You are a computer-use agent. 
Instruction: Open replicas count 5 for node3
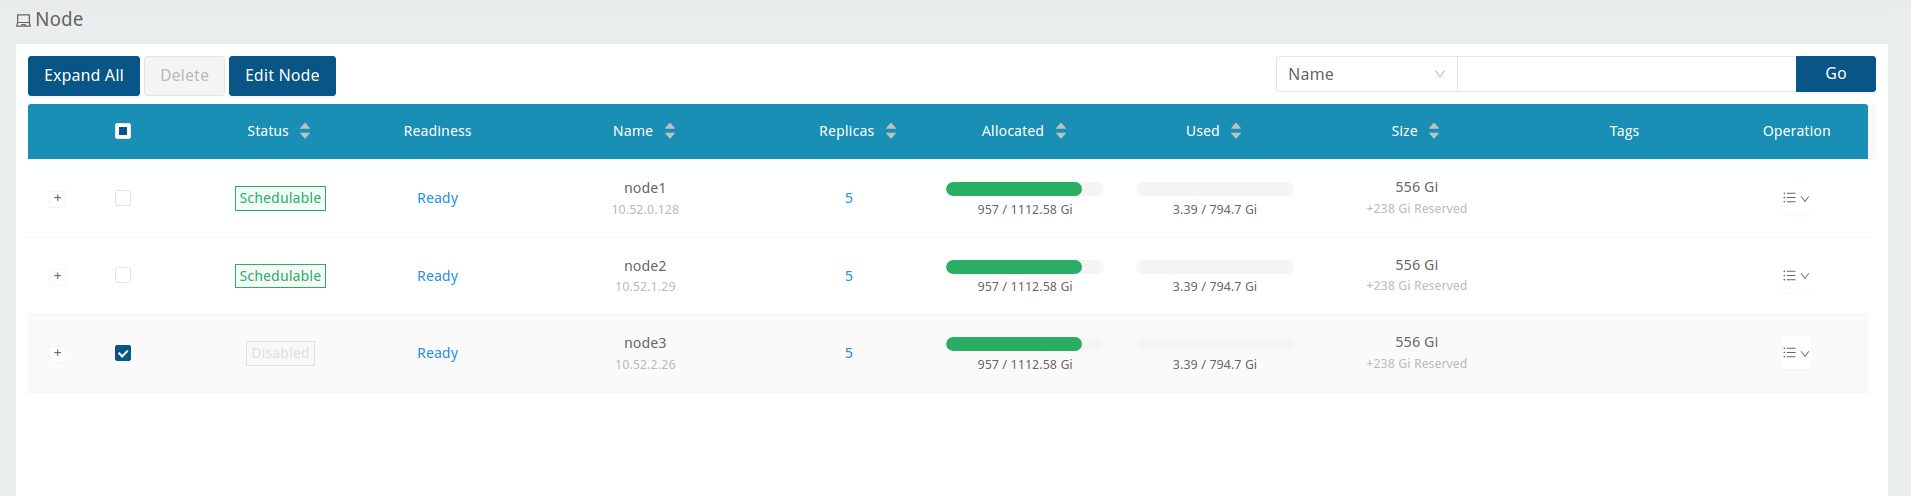tap(849, 353)
